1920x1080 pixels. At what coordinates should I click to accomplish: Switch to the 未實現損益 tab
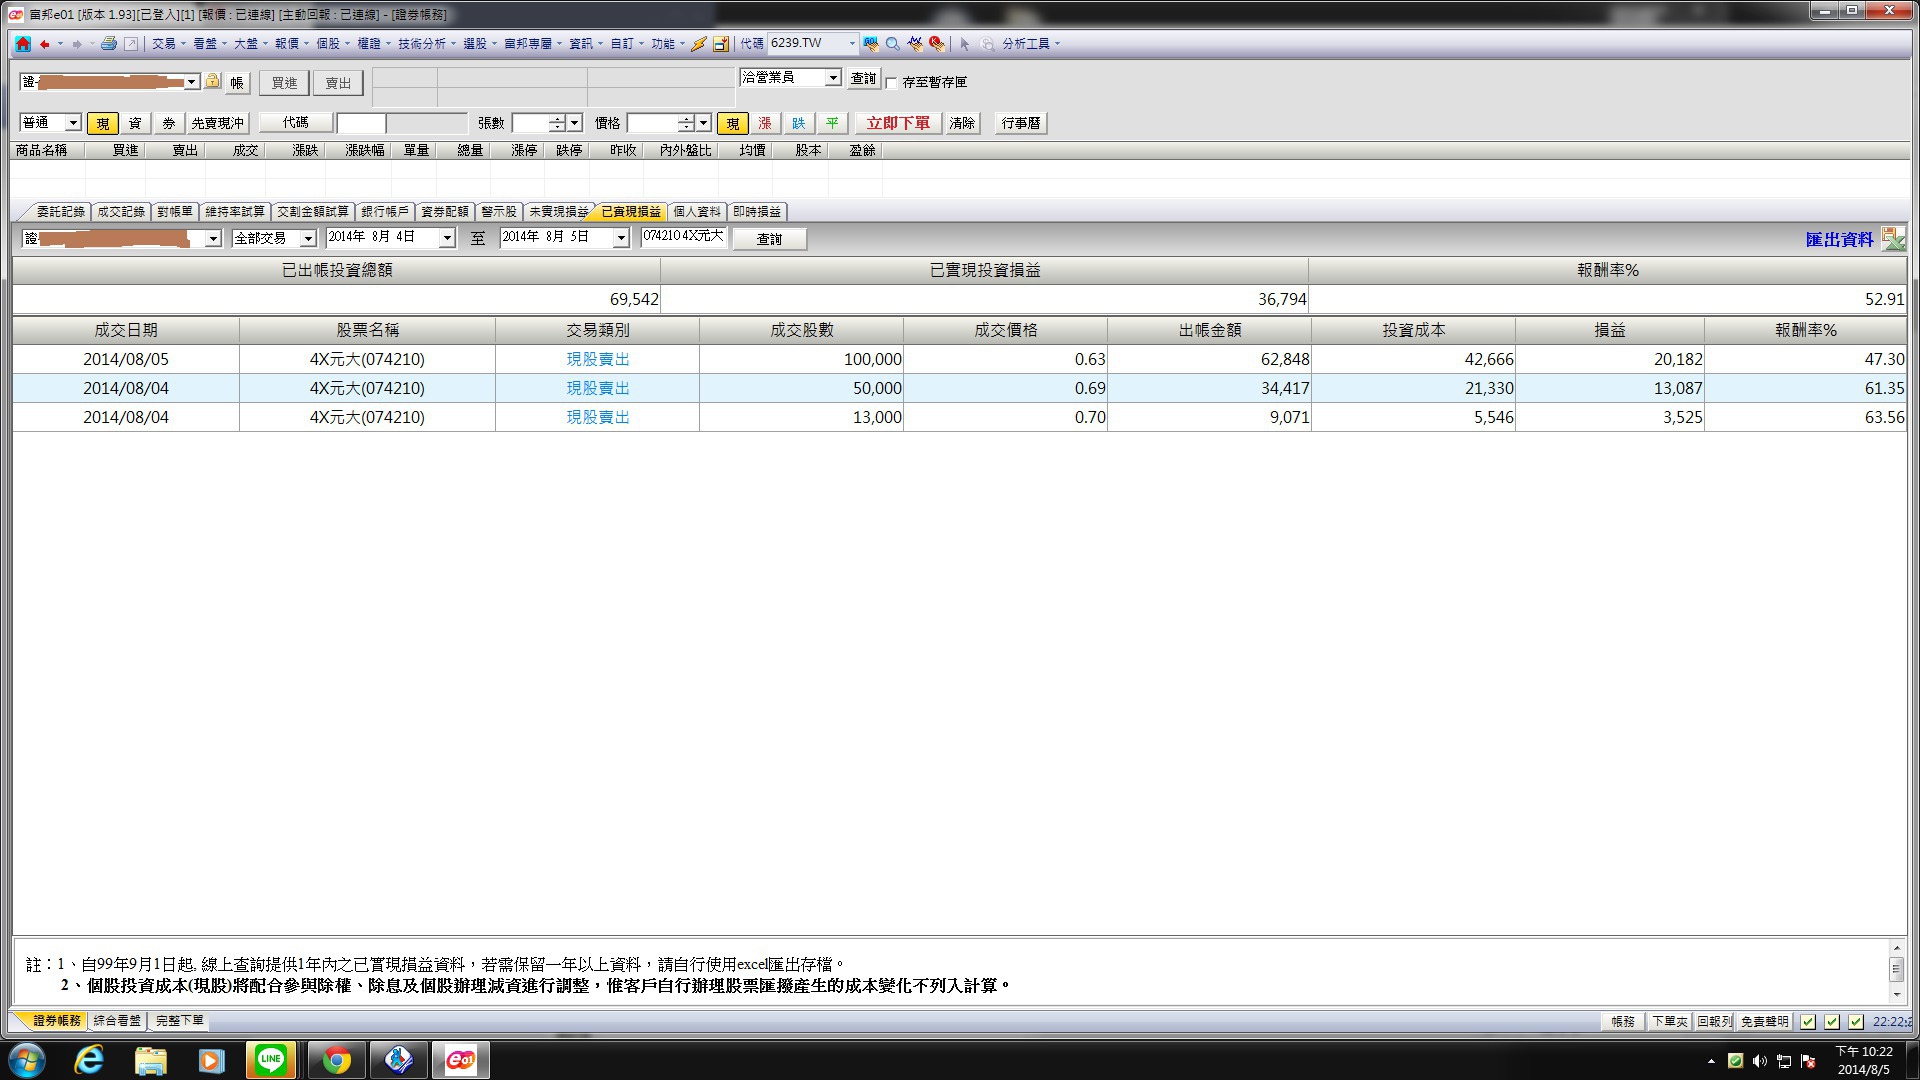point(558,211)
